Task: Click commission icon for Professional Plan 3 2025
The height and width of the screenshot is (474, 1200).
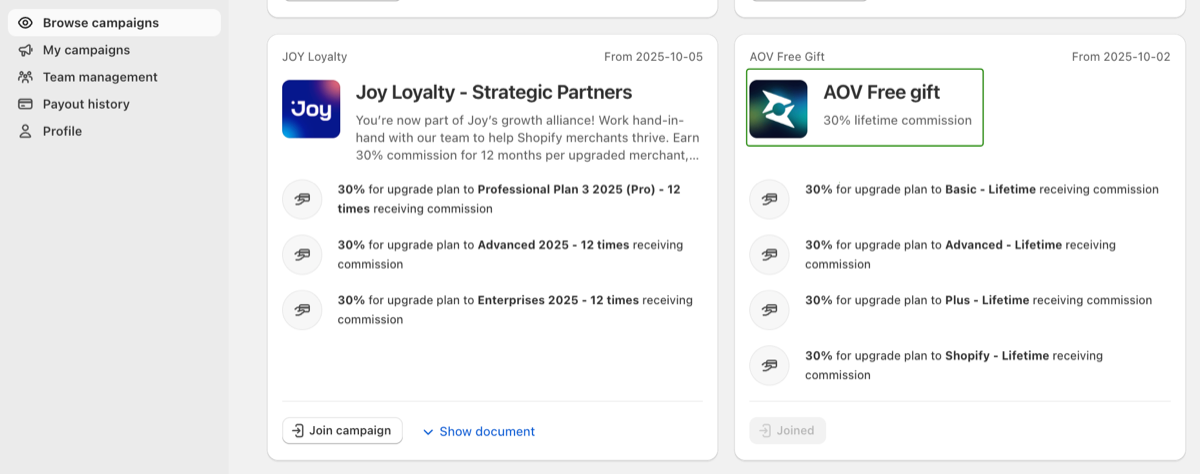Action: (x=302, y=199)
